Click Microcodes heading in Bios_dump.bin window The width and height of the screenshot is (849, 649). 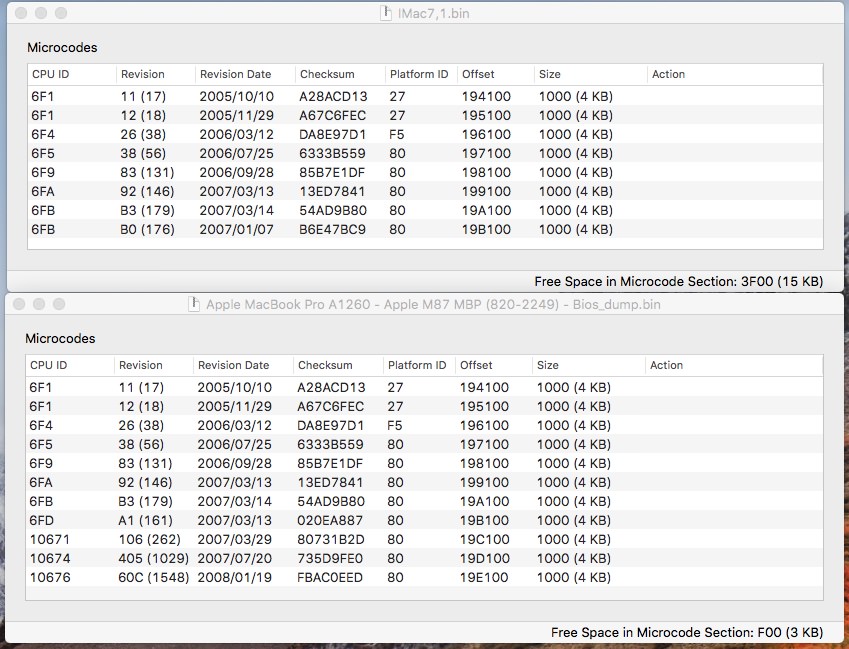tap(60, 338)
